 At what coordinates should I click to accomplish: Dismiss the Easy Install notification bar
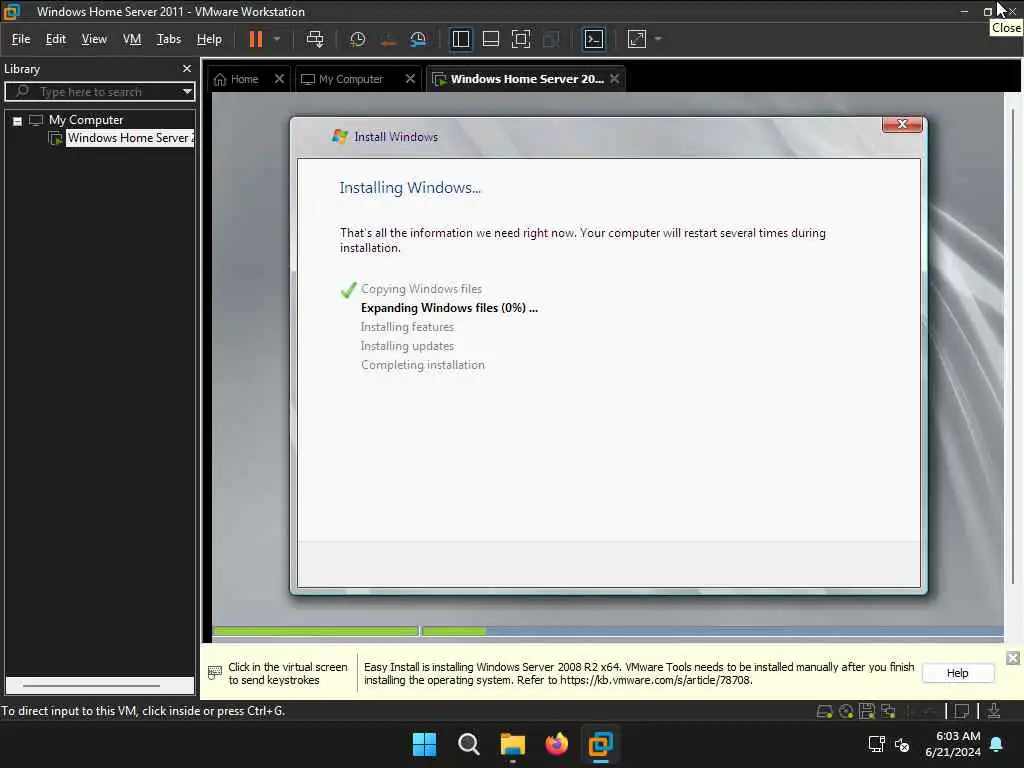[x=1013, y=658]
